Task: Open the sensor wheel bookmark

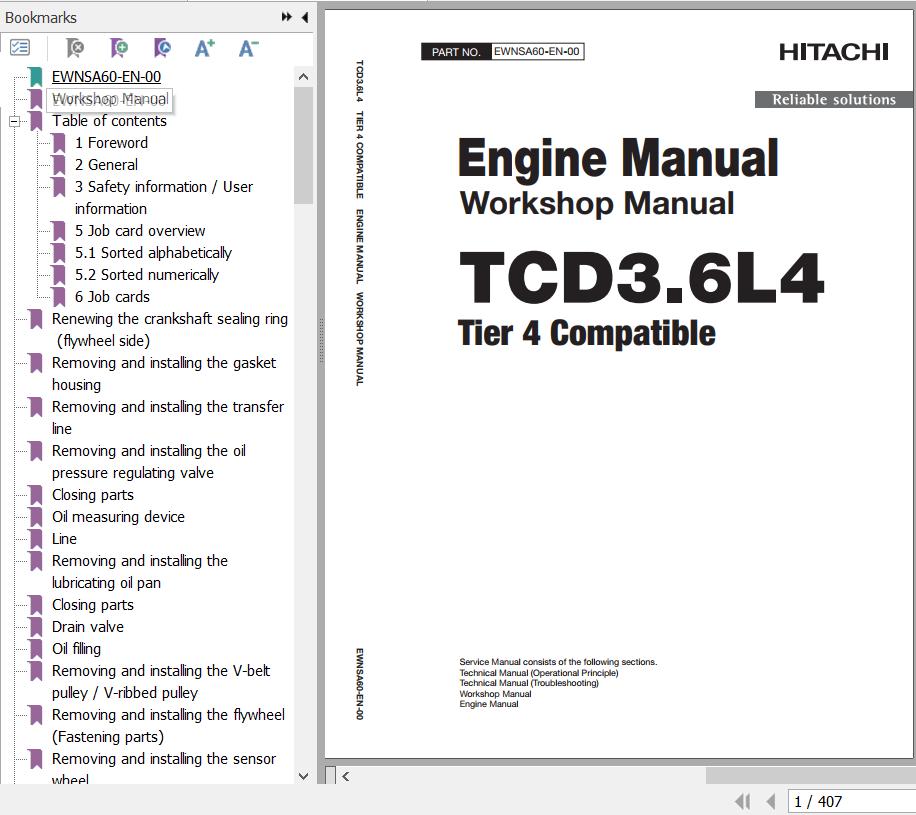Action: [x=164, y=769]
